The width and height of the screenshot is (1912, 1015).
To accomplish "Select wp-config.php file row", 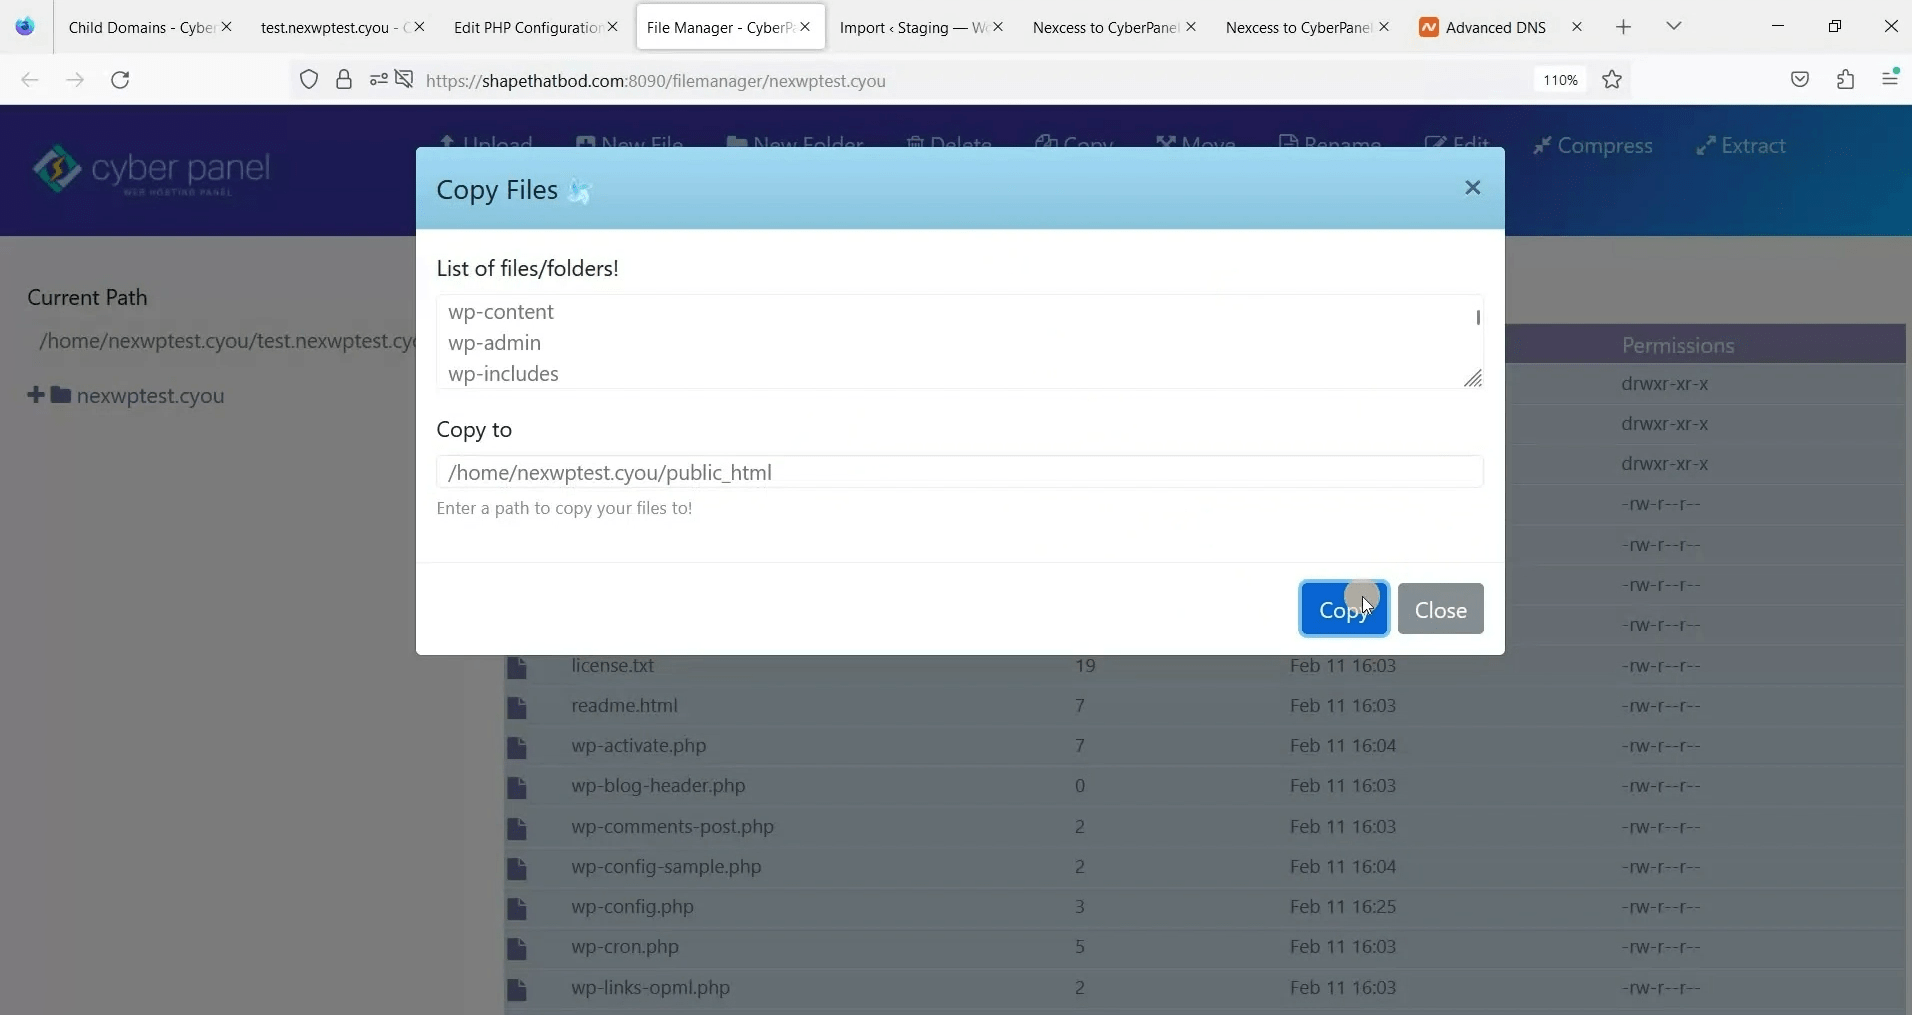I will [1204, 907].
